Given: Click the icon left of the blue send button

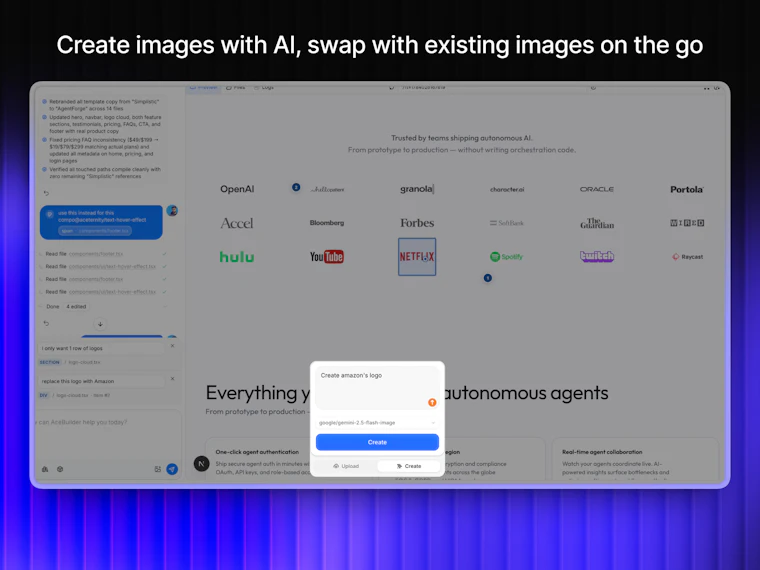Looking at the screenshot, I should pos(158,469).
